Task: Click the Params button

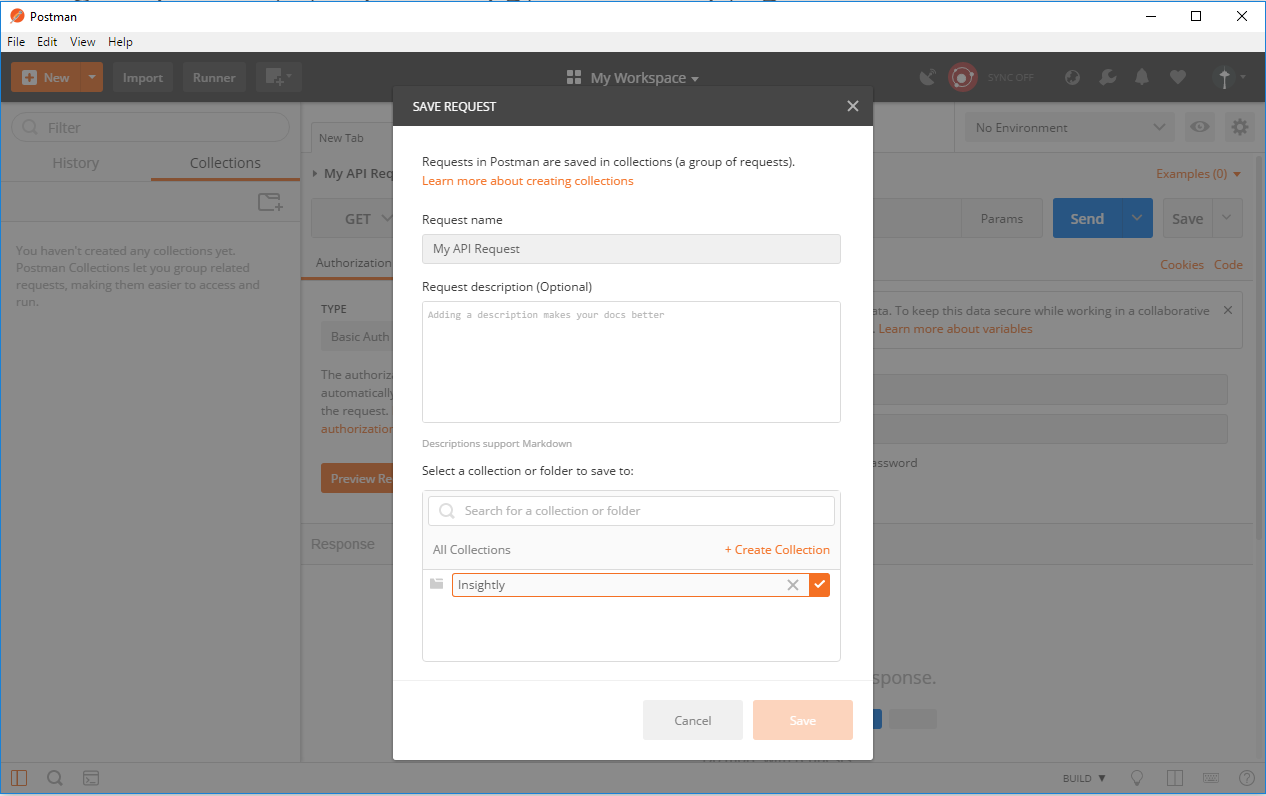Action: [x=1001, y=219]
